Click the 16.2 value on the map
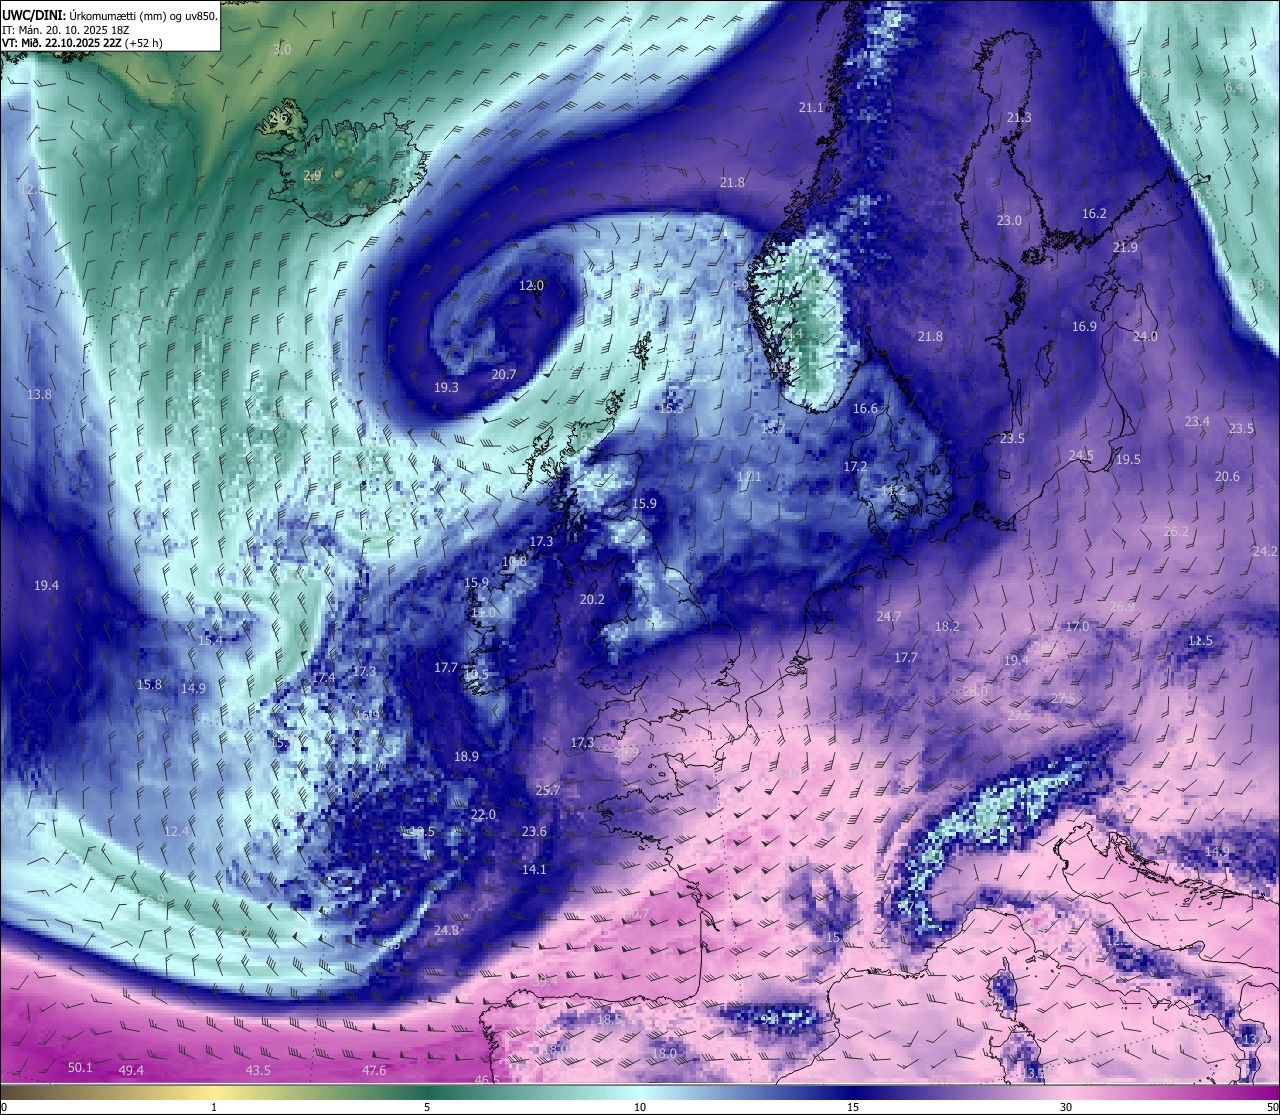 (1094, 214)
